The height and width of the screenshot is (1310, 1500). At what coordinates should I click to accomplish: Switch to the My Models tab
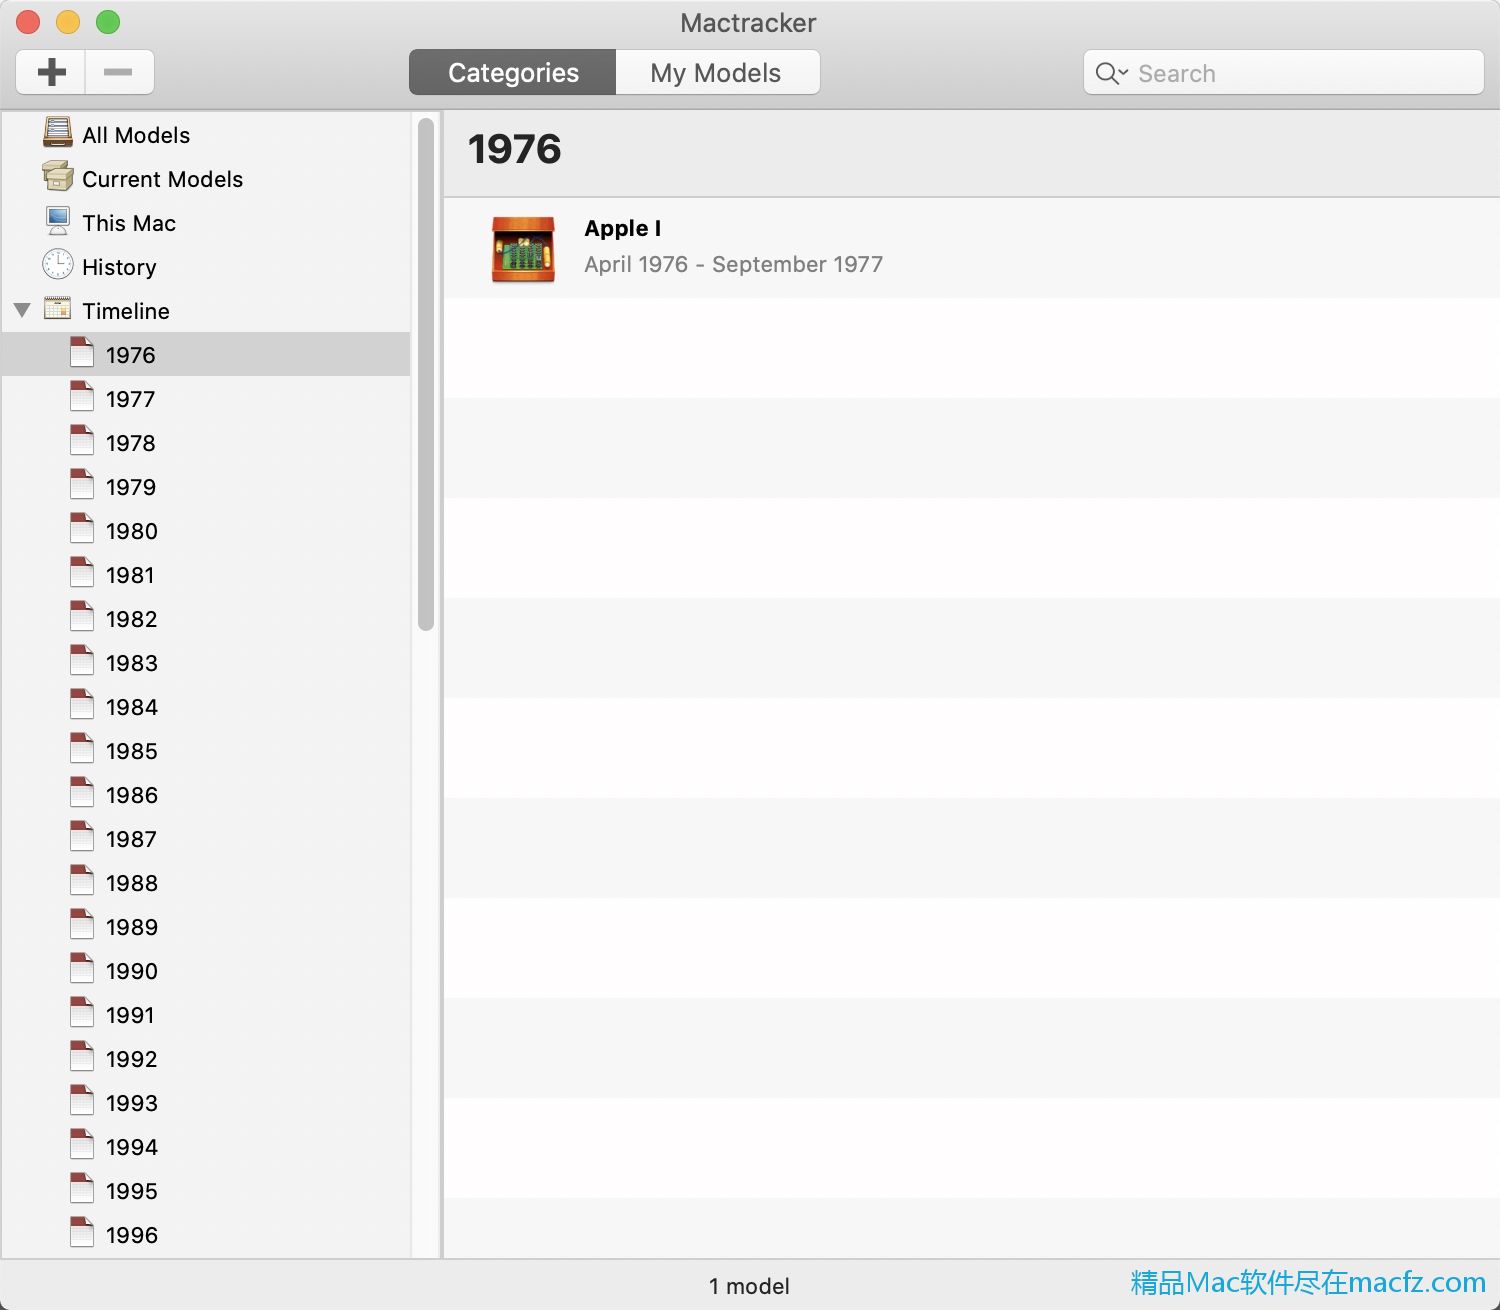(x=716, y=72)
